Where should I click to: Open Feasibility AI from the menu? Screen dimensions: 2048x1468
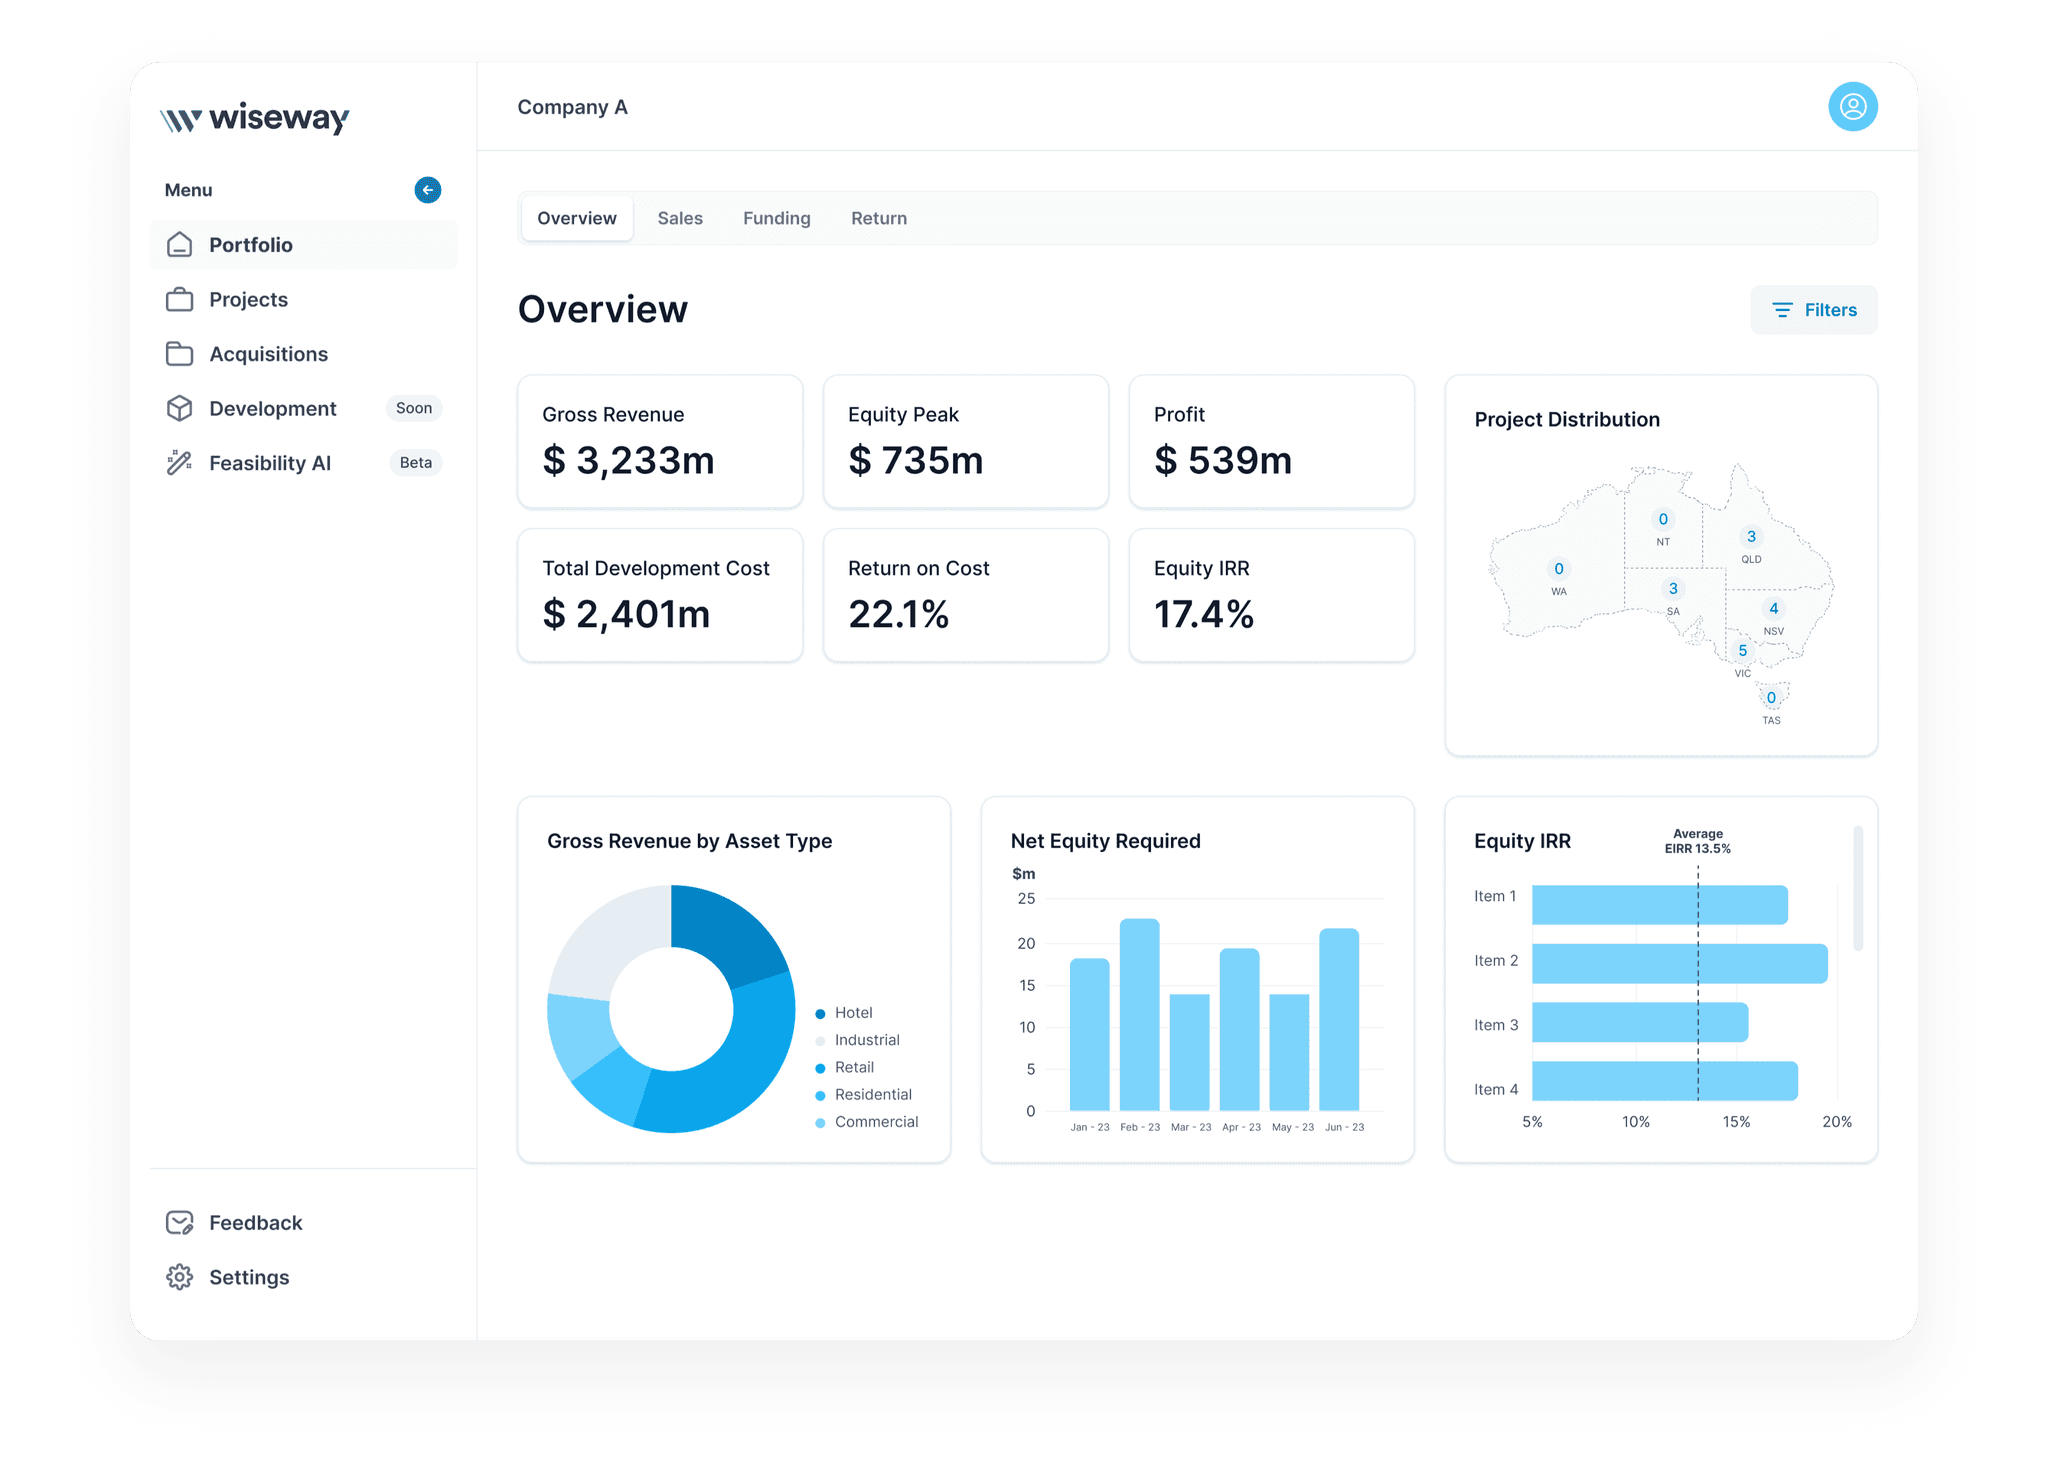coord(304,463)
